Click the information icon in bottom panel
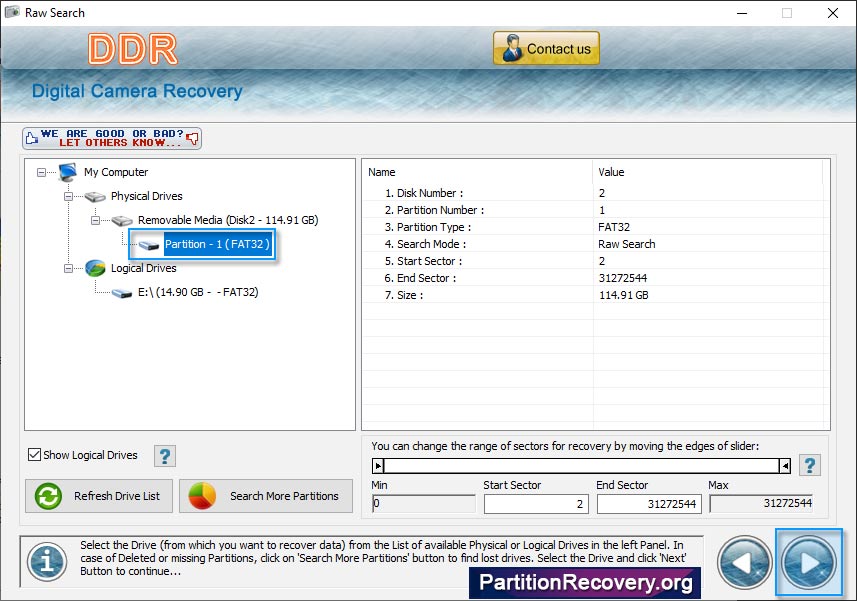The image size is (857, 601). coord(46,562)
